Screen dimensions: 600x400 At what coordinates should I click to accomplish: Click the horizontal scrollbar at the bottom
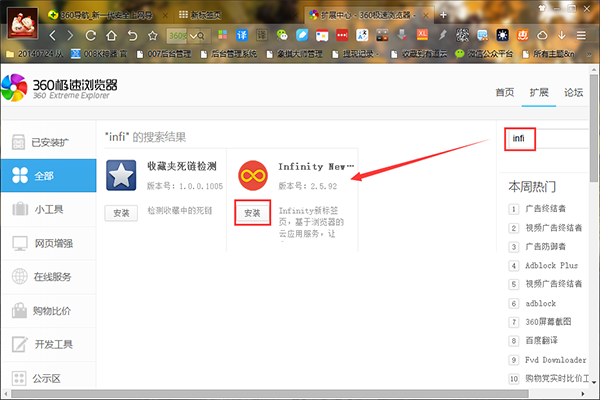[270, 394]
